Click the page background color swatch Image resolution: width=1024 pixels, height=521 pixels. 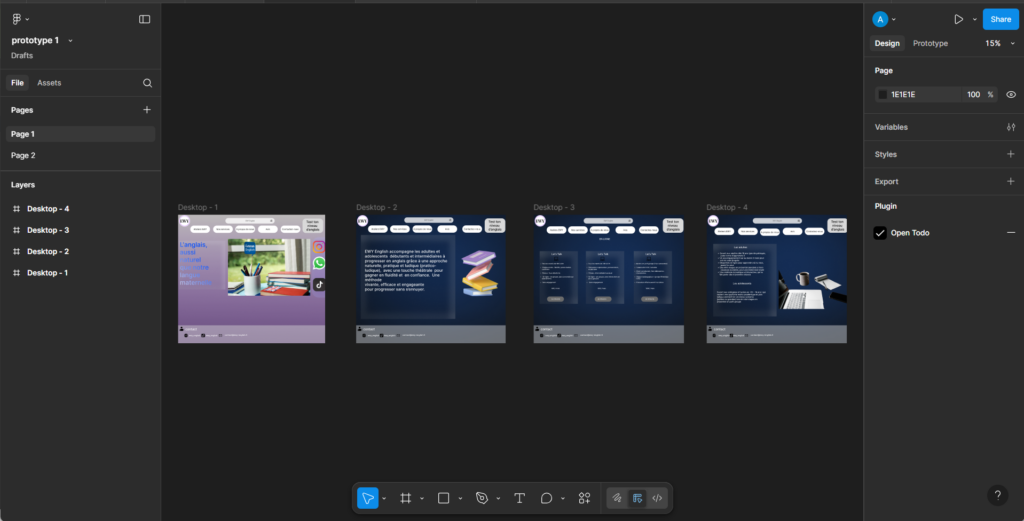point(882,95)
